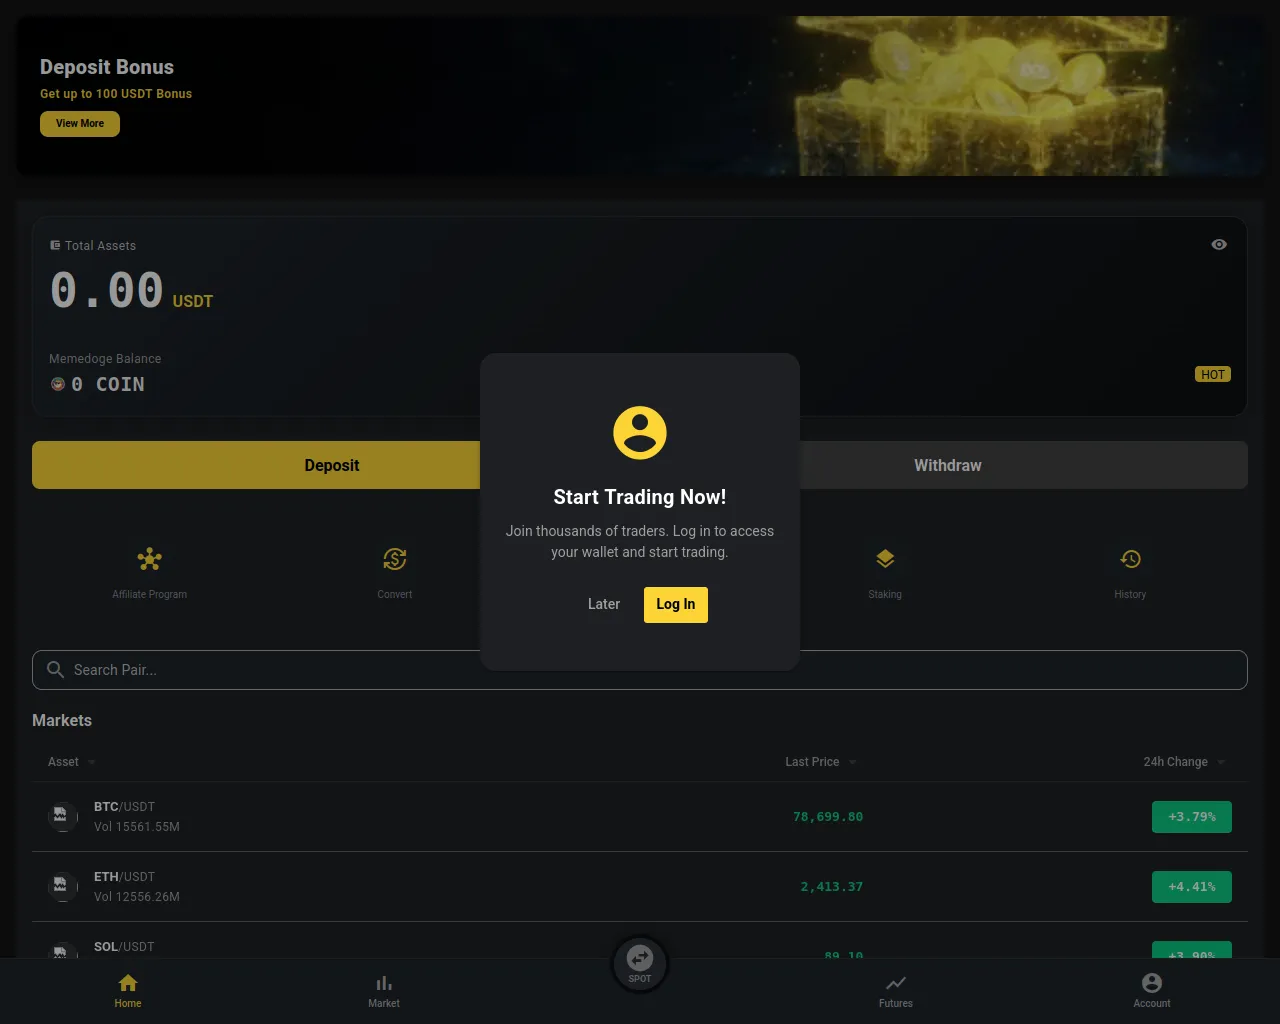Open the Staking layers icon

coord(885,559)
